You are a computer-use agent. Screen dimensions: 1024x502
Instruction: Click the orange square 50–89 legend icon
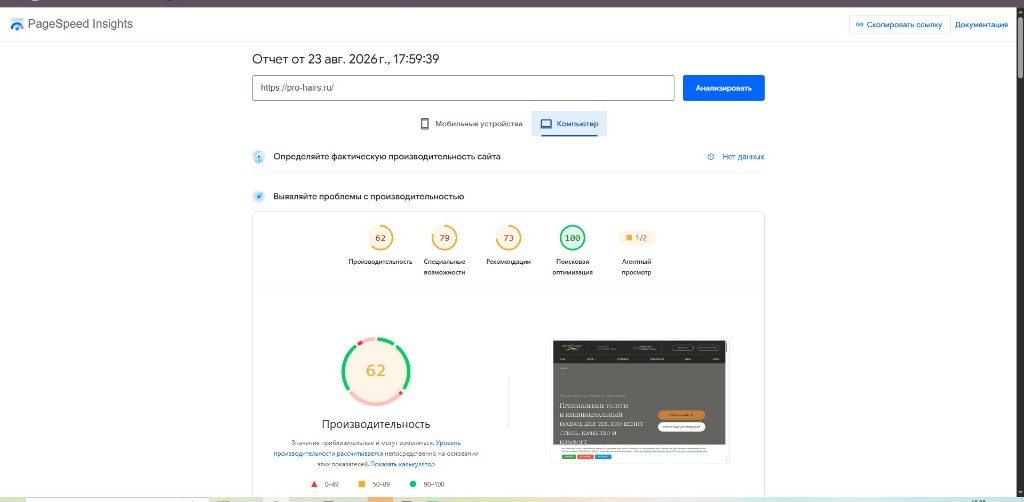click(361, 484)
